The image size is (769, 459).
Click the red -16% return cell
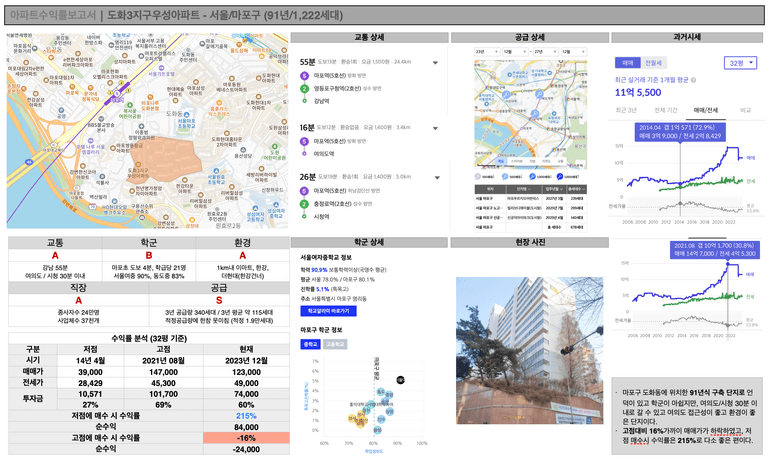tap(246, 438)
